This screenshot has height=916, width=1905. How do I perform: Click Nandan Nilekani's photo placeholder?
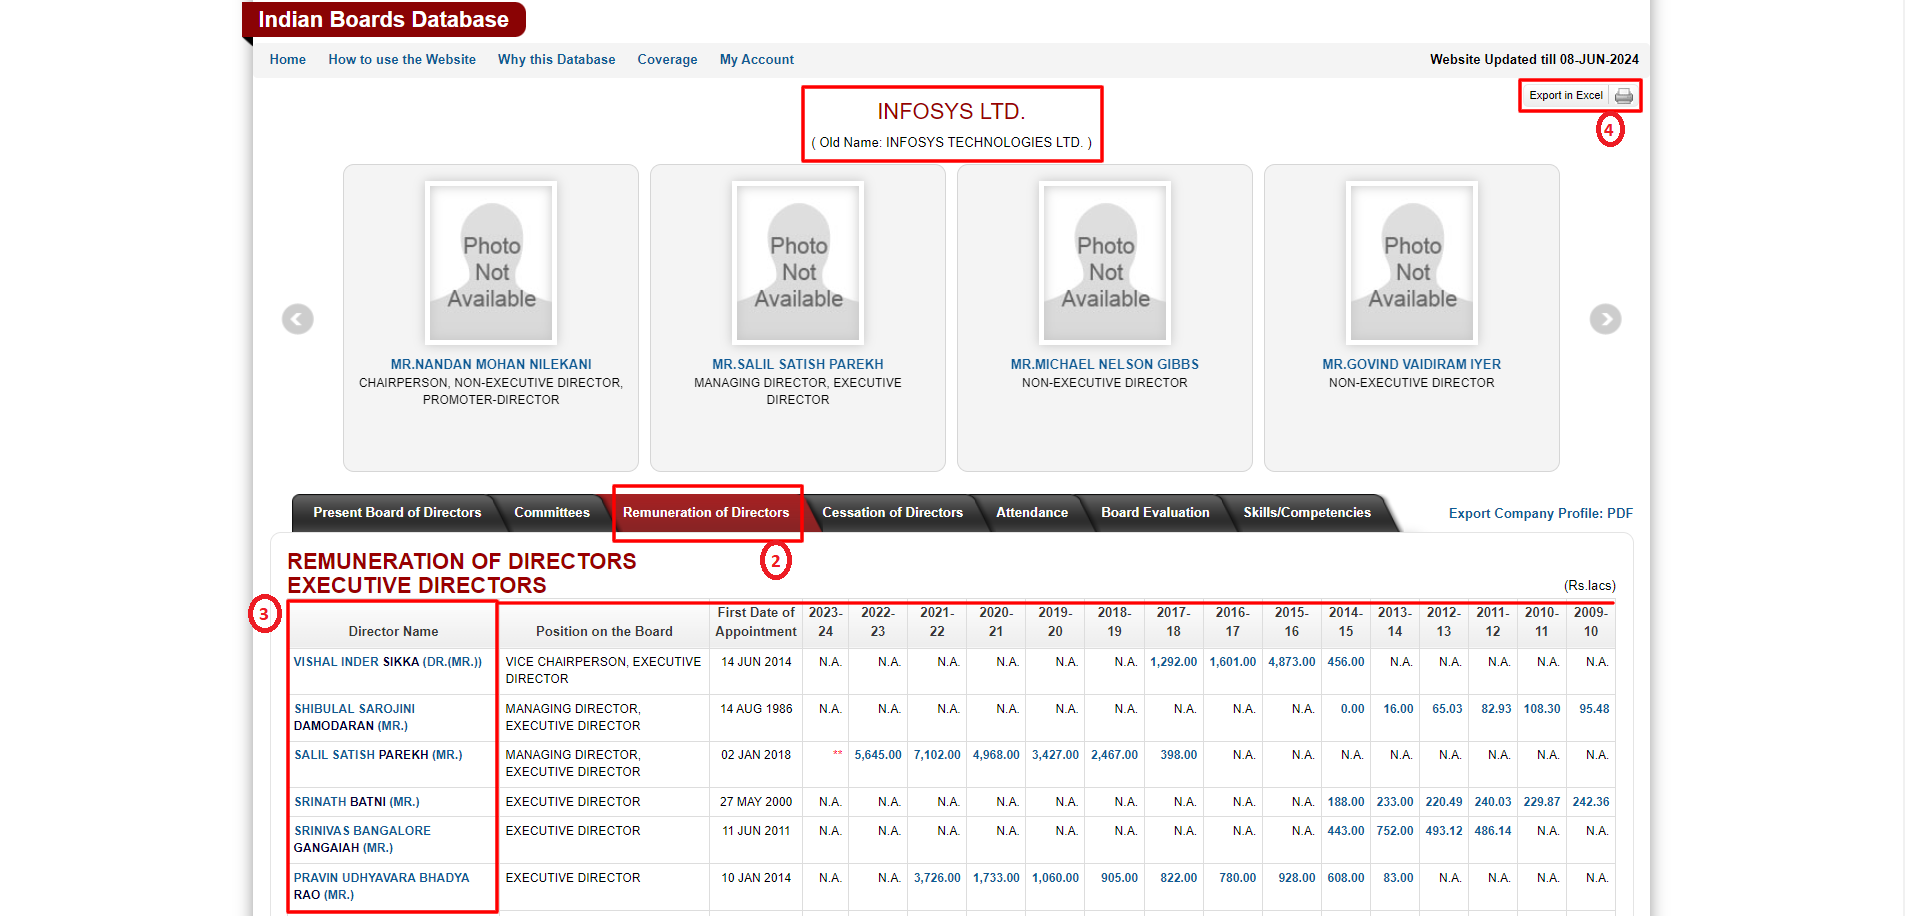(491, 263)
